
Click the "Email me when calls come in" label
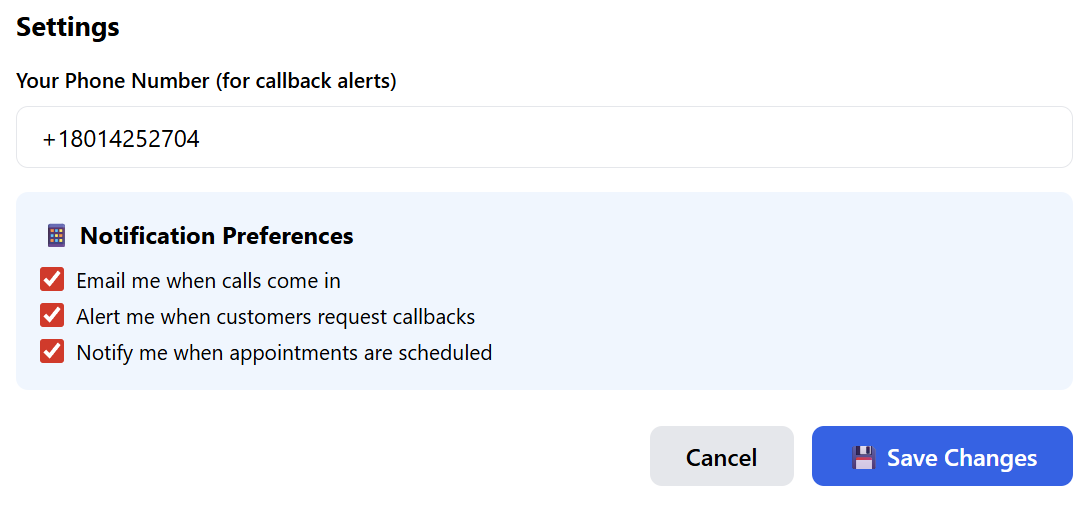pyautogui.click(x=208, y=281)
